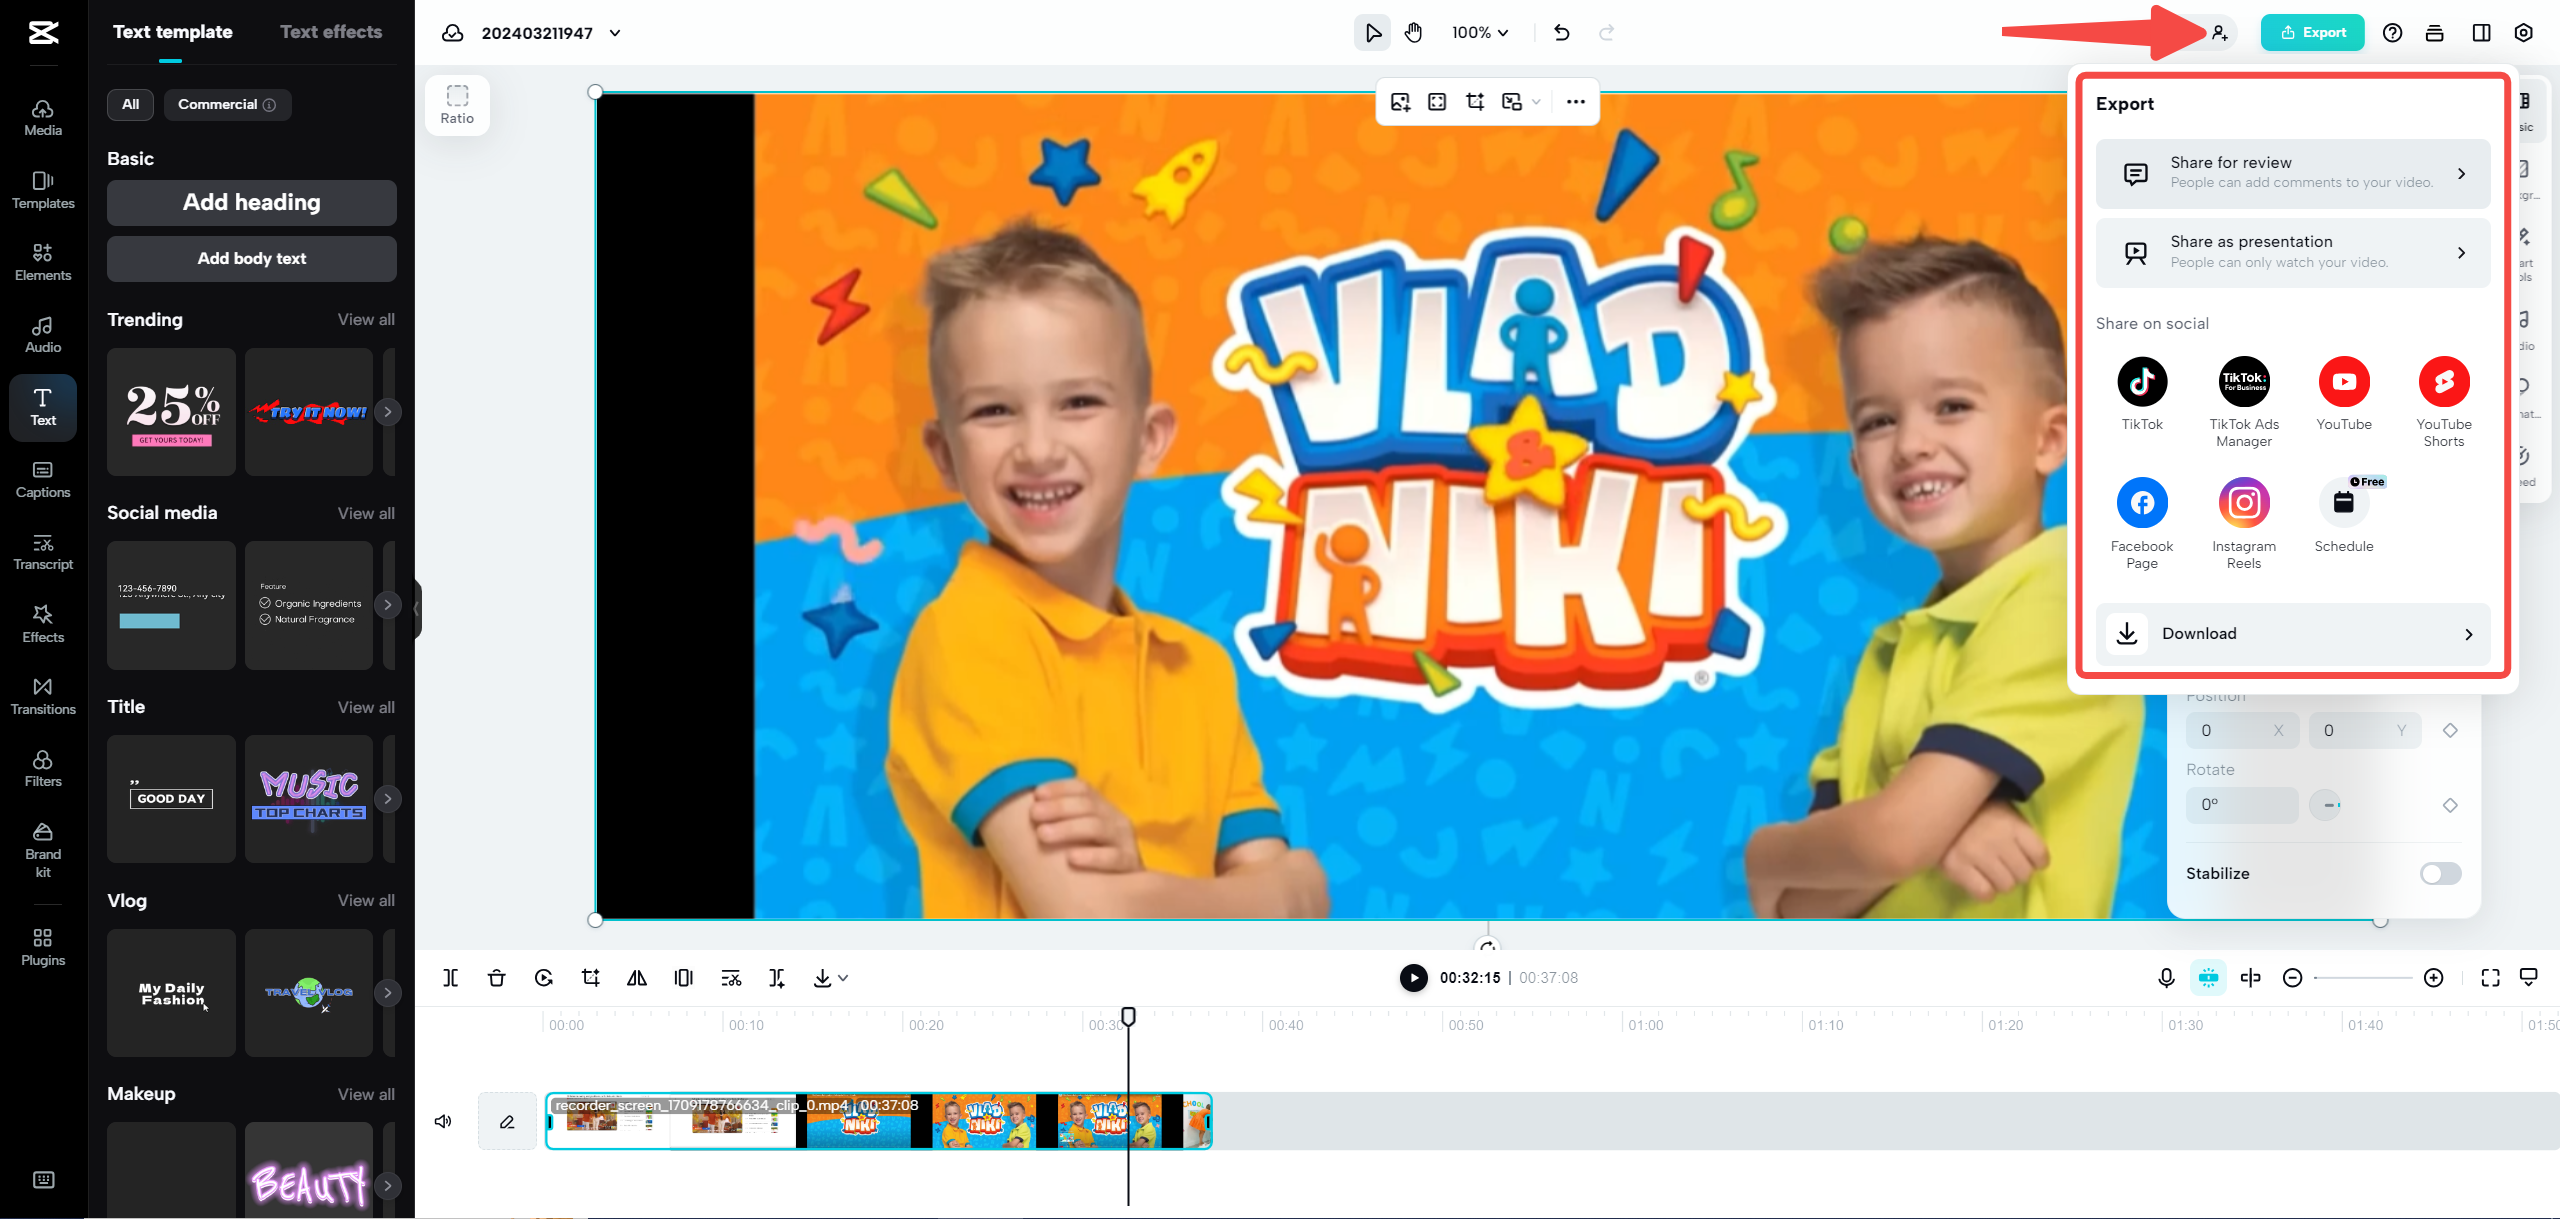
Task: Switch to the Transitions panel
Action: coord(42,696)
